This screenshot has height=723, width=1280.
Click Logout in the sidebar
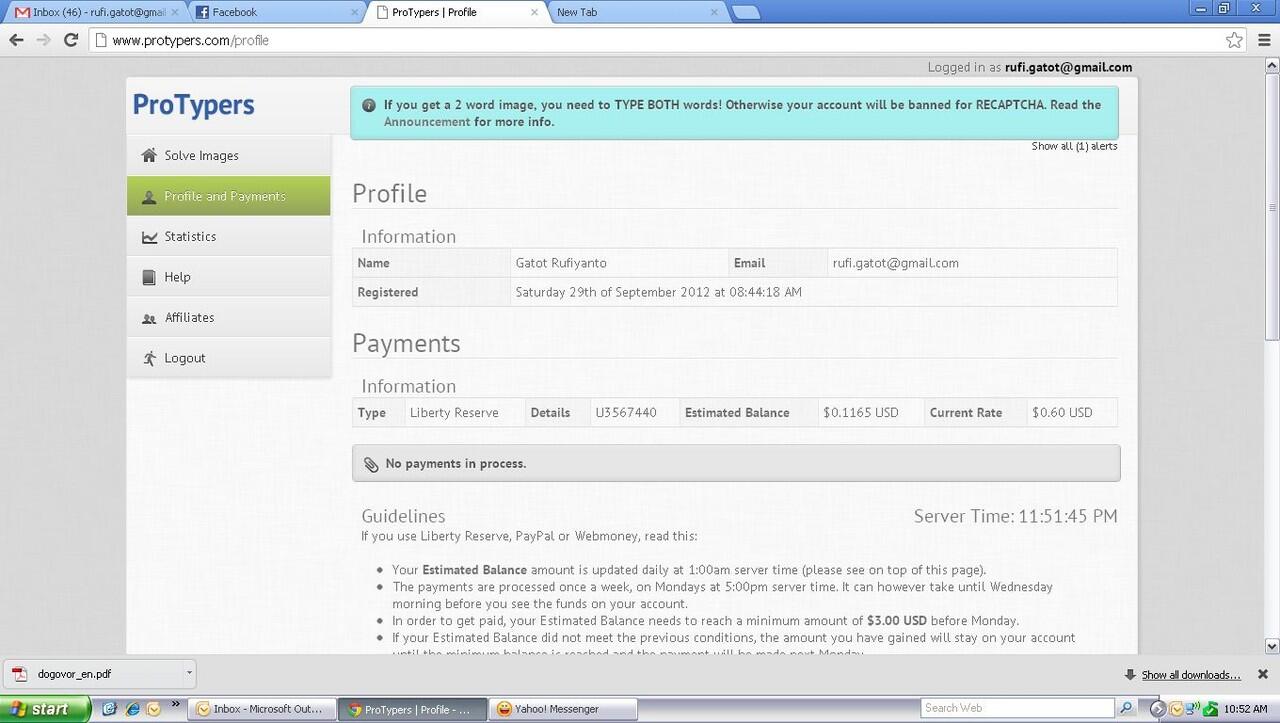click(228, 358)
